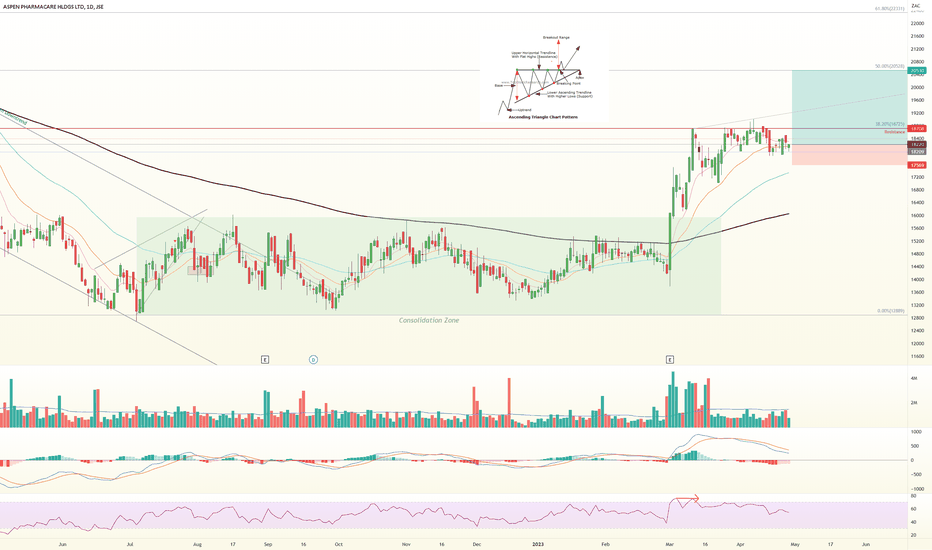Select the dark 18220 current price tag
The height and width of the screenshot is (550, 932).
tap(917, 144)
